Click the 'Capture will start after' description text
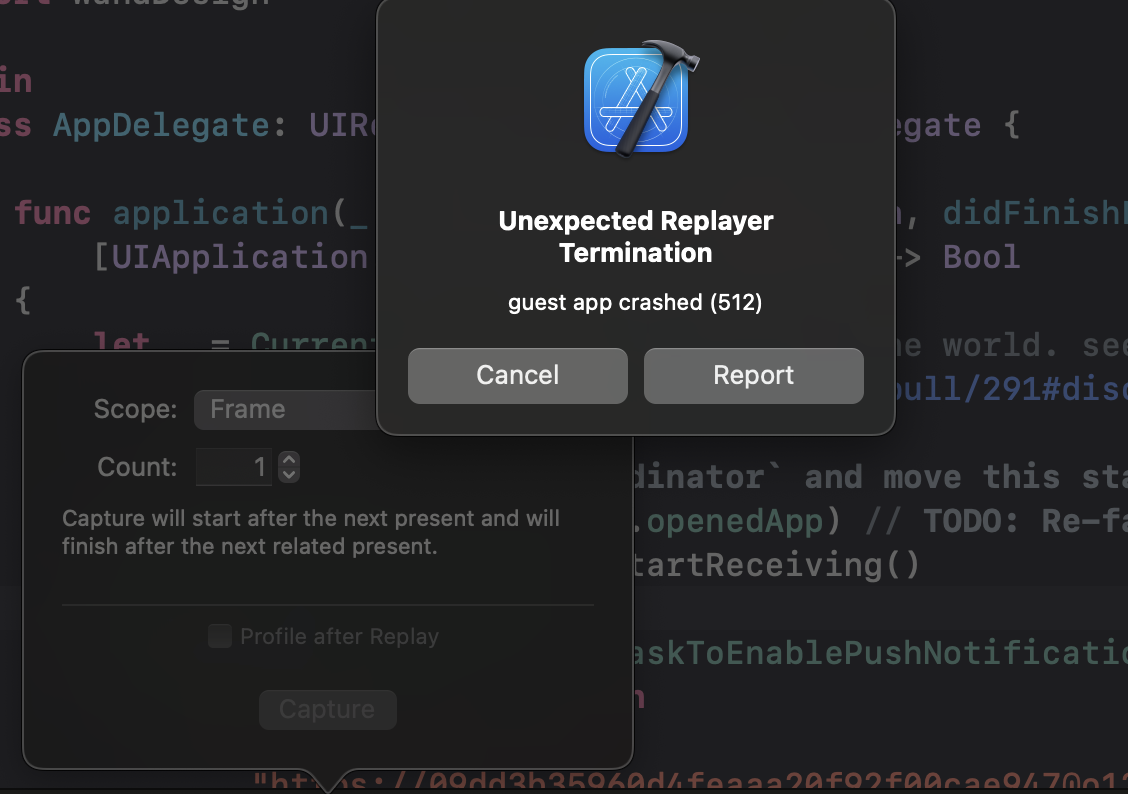 [x=311, y=532]
